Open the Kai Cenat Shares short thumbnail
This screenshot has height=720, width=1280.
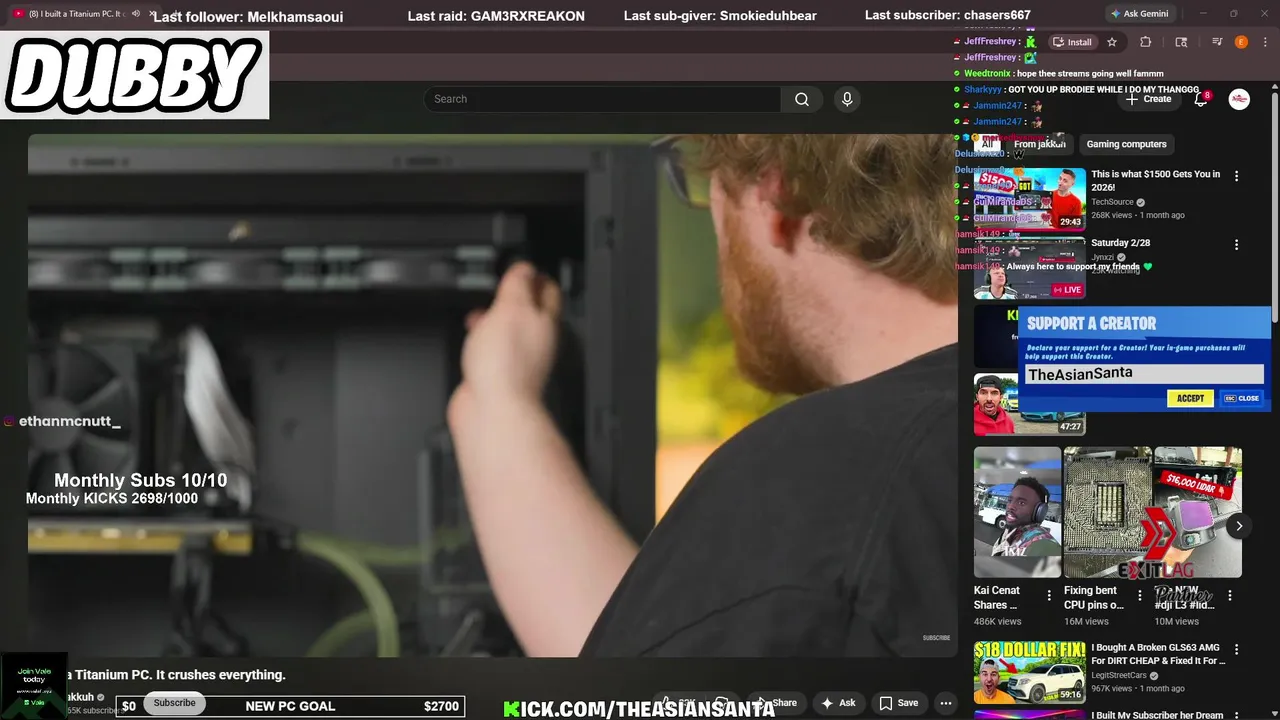tap(1017, 512)
